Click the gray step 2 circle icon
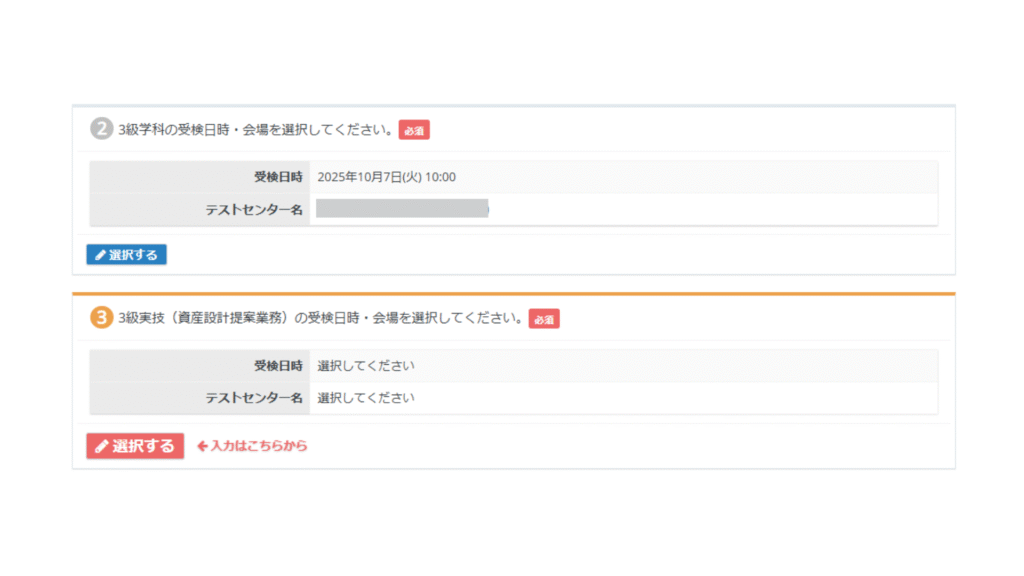The width and height of the screenshot is (1024, 576). tap(101, 129)
